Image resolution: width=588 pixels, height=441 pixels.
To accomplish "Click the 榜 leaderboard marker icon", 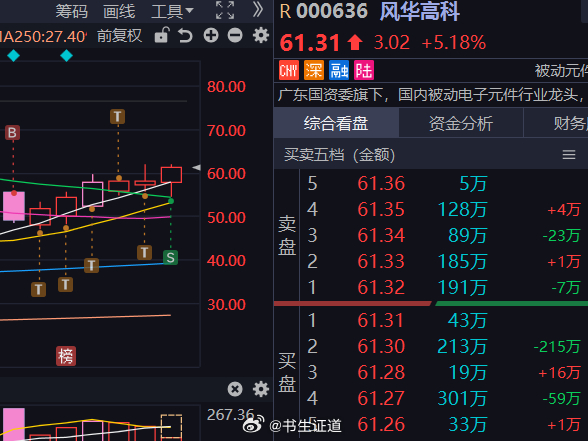I will (x=66, y=356).
